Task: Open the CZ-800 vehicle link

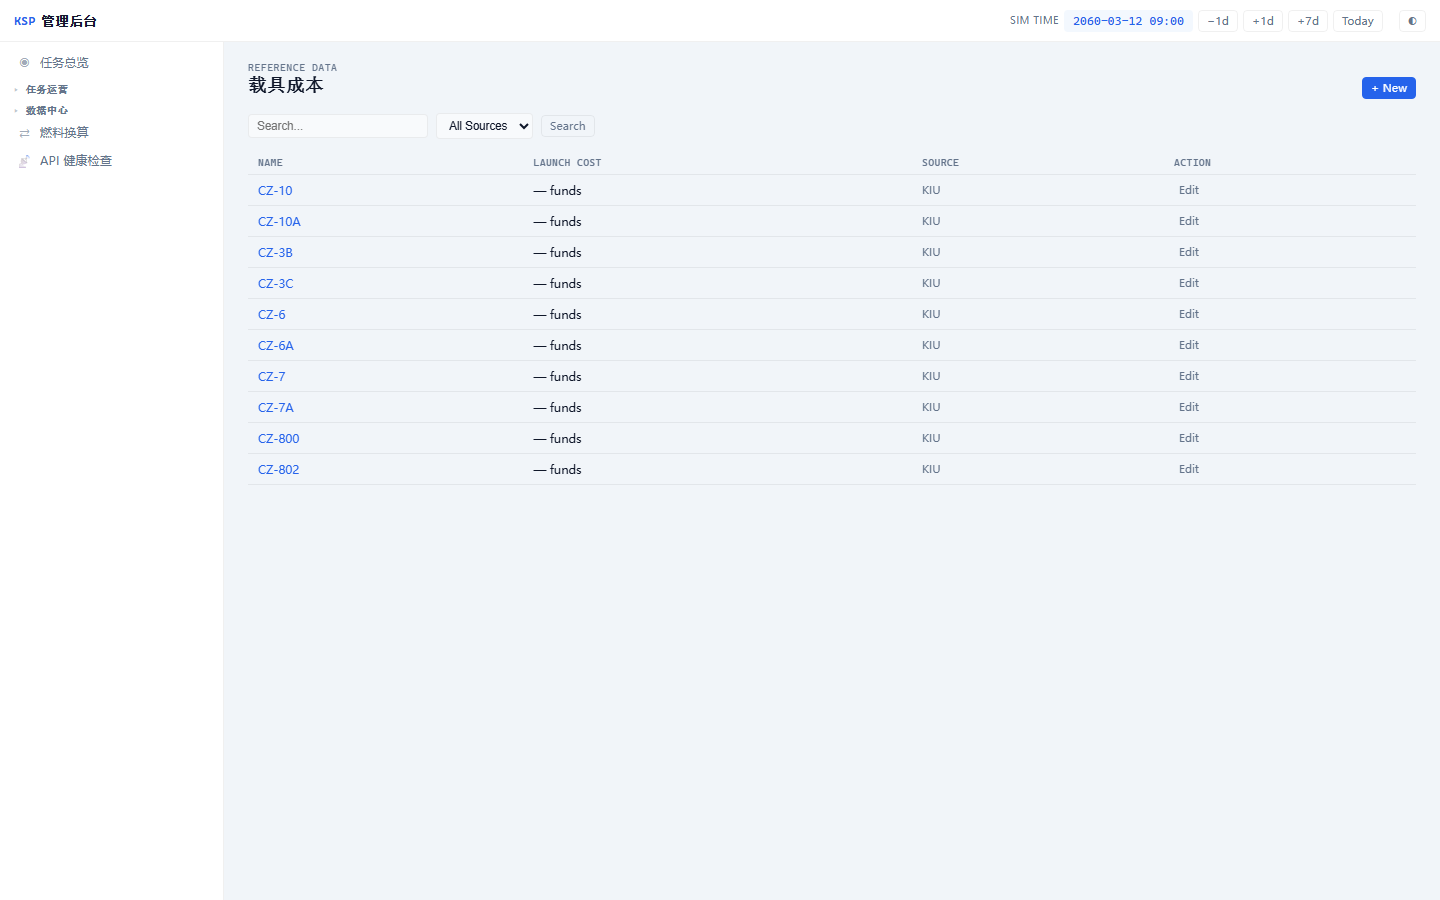Action: [x=279, y=439]
